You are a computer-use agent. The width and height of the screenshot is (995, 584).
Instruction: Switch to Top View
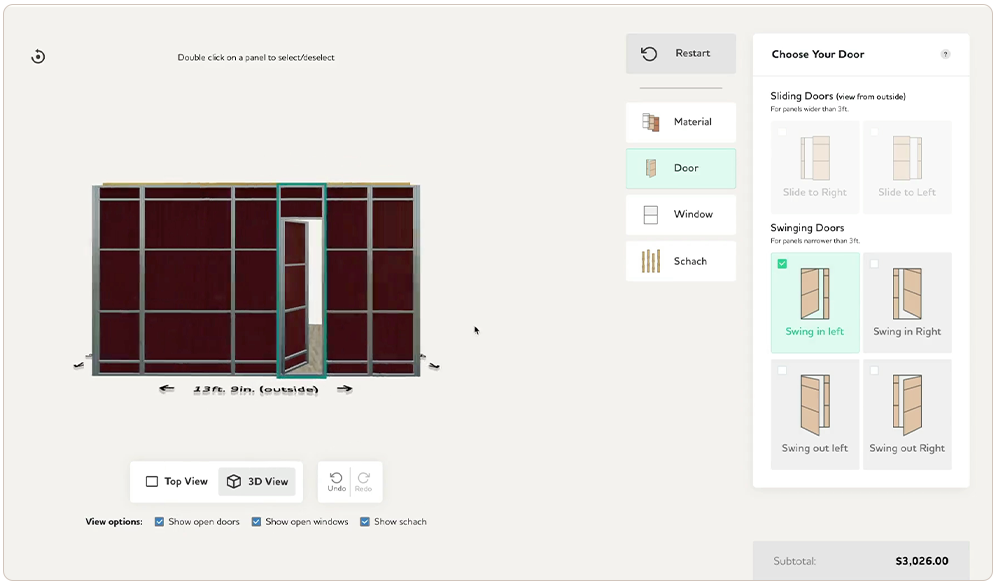pos(176,482)
